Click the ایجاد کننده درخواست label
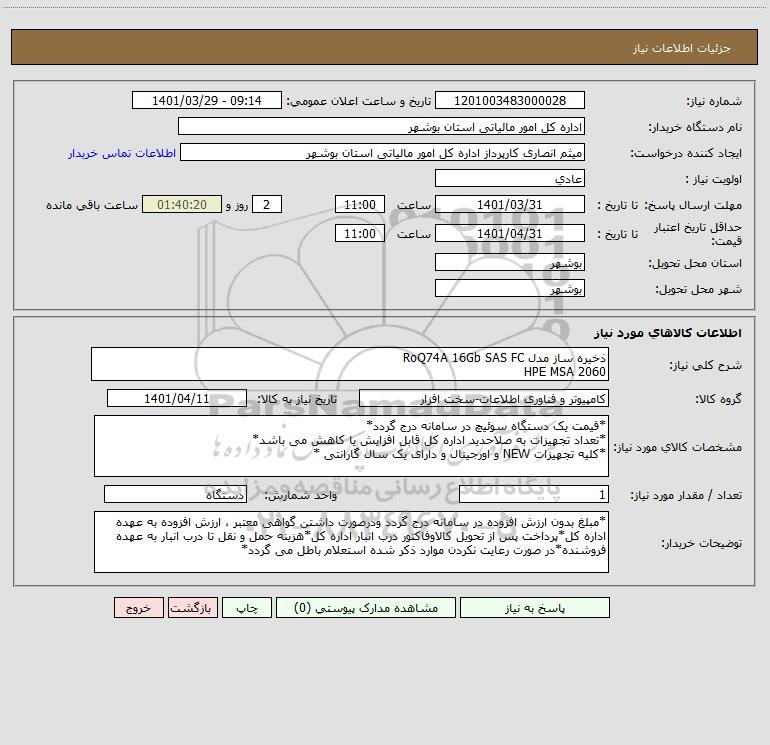The image size is (770, 745). click(x=686, y=153)
